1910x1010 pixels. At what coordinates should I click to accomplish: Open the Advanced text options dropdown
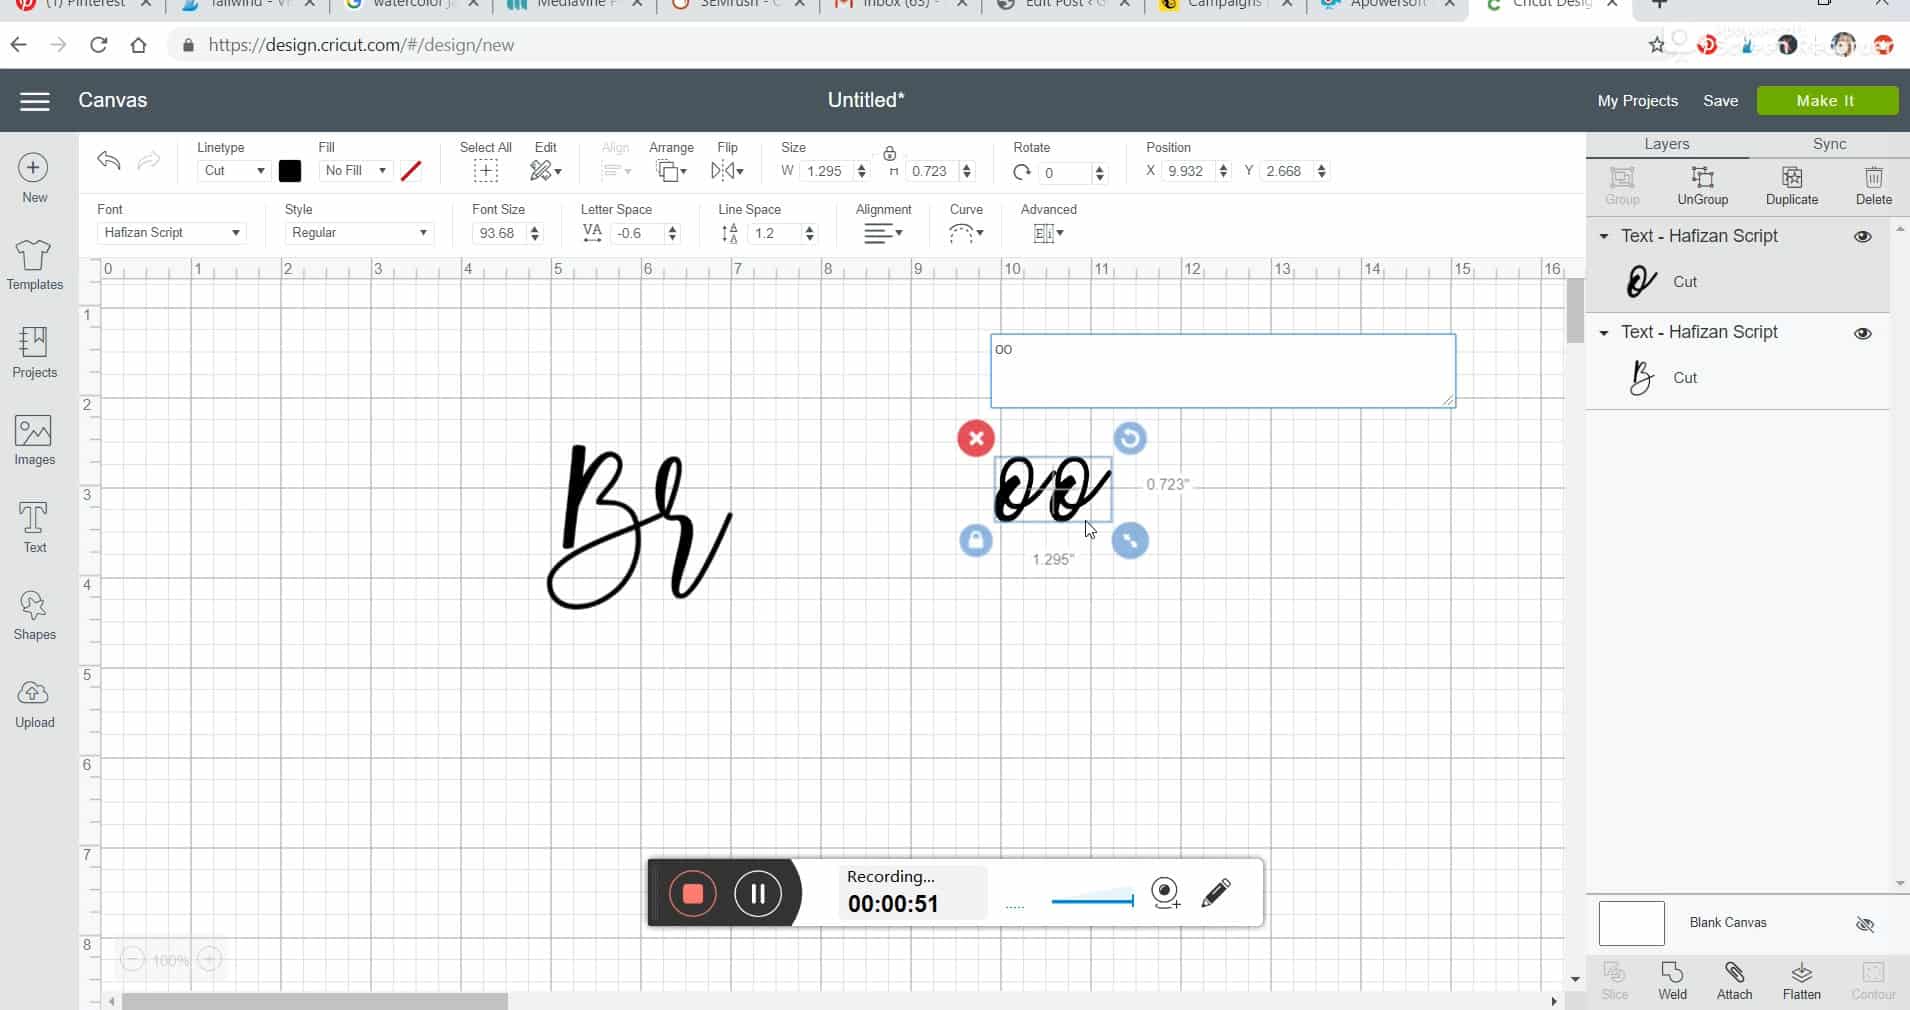pyautogui.click(x=1047, y=234)
